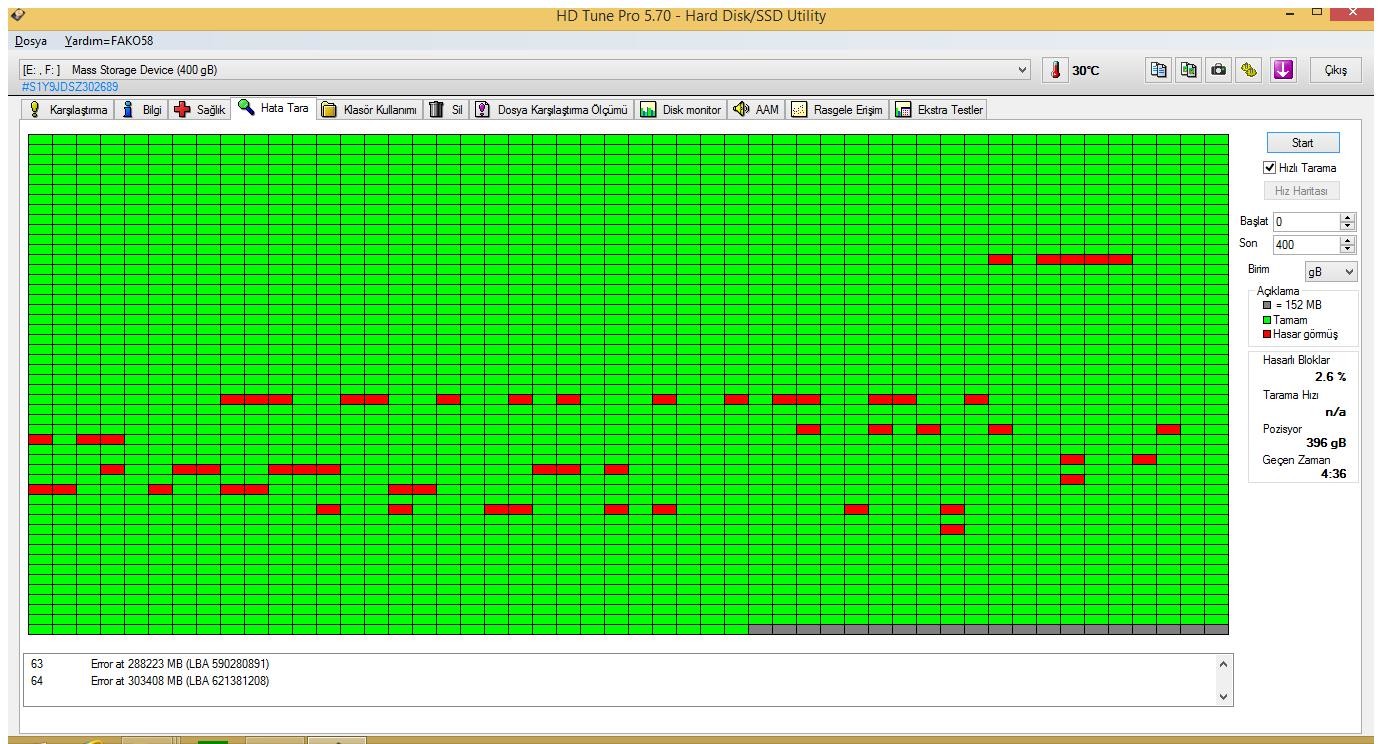Save screenshot with the camera icon
The width and height of the screenshot is (1382, 744).
[1219, 70]
